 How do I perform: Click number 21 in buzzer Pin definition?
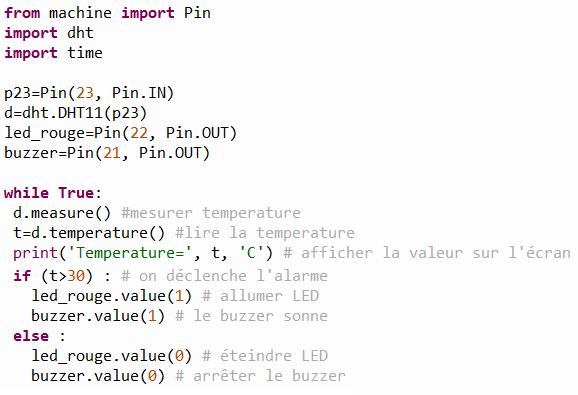(112, 153)
